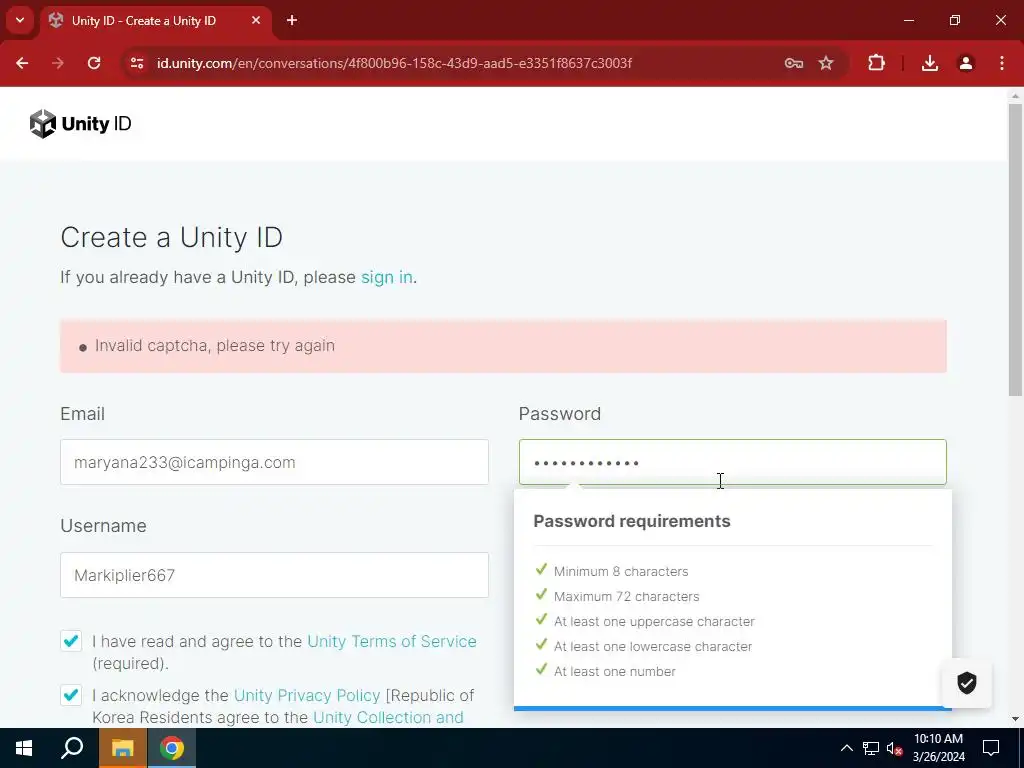Viewport: 1024px width, 768px height.
Task: Close the Unity ID tab
Action: coord(256,20)
